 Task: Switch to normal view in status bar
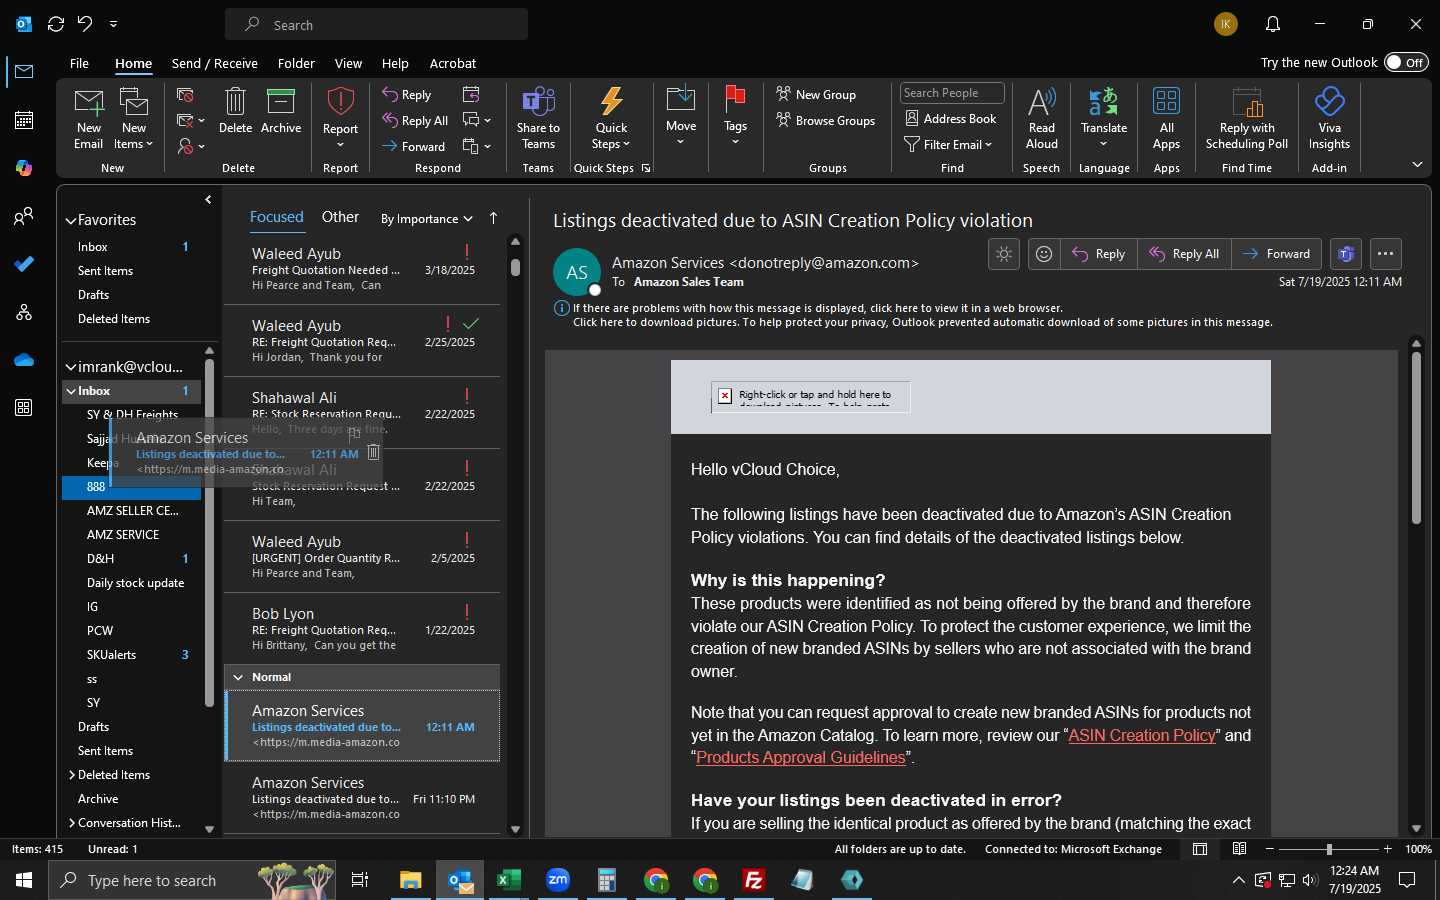(x=1200, y=849)
